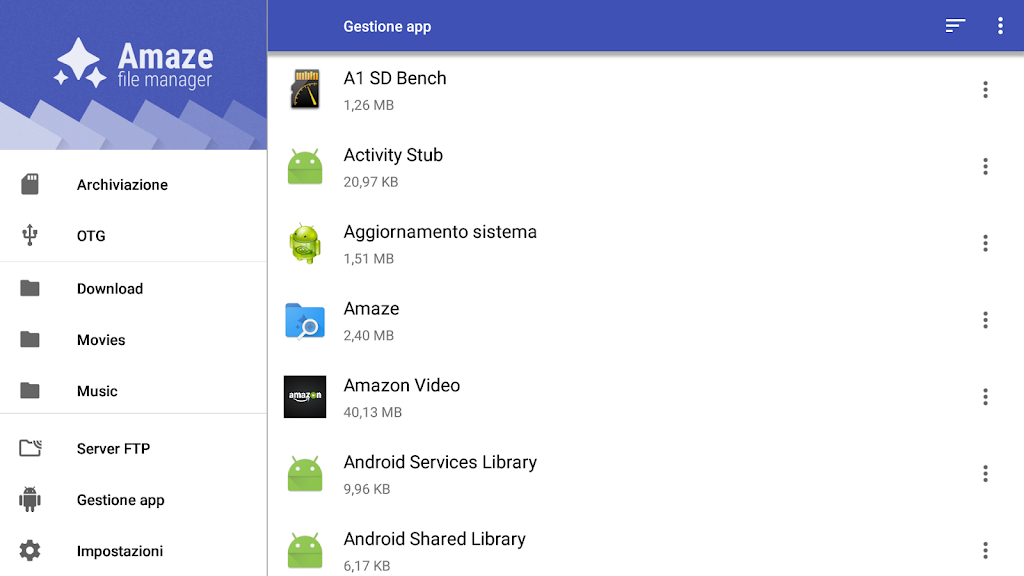The image size is (1024, 576).
Task: Click the Amaze app folder icon
Action: 305,321
